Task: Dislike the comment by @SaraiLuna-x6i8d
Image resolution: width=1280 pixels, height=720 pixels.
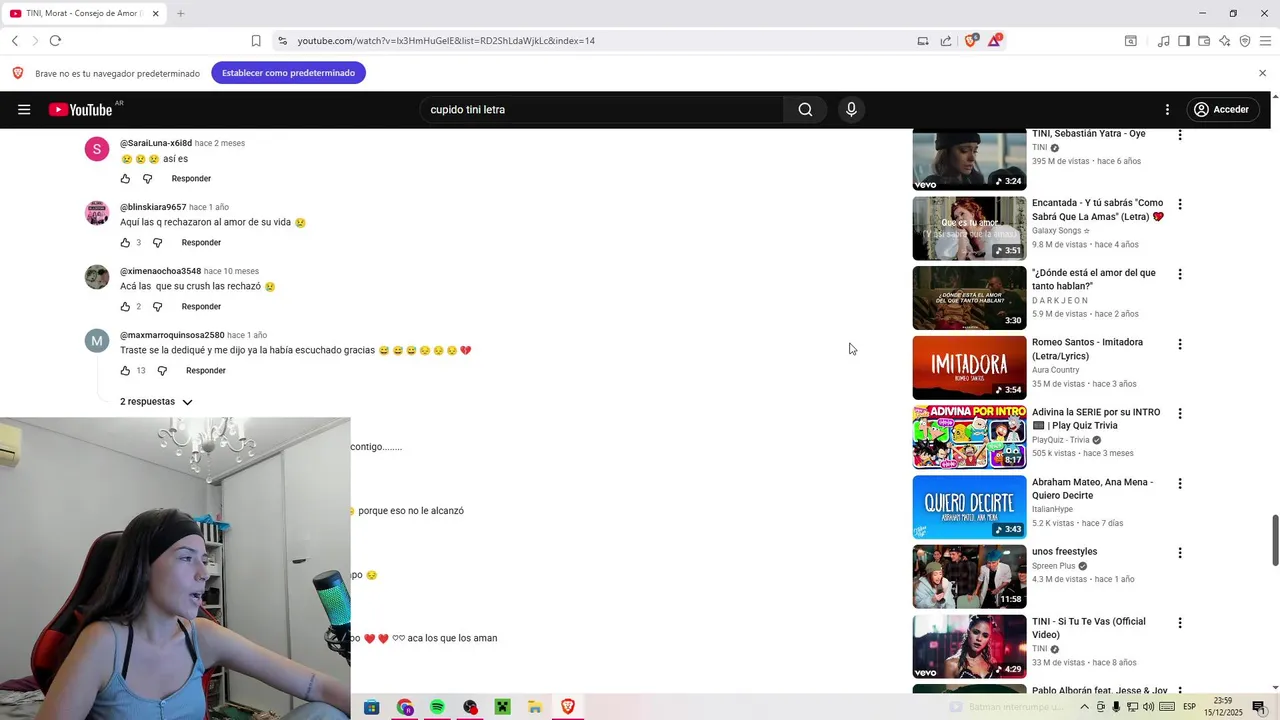Action: [x=147, y=179]
